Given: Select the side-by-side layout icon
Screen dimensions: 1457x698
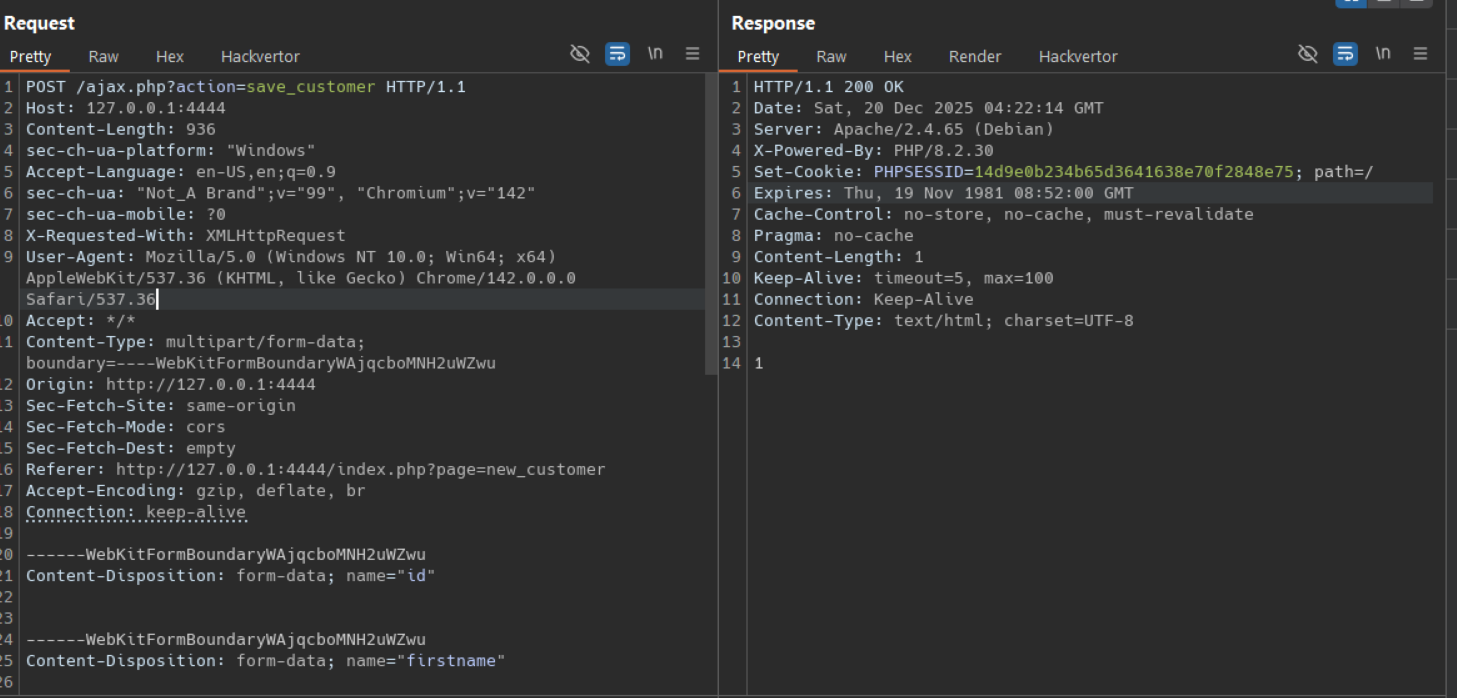Looking at the screenshot, I should (1350, 3).
